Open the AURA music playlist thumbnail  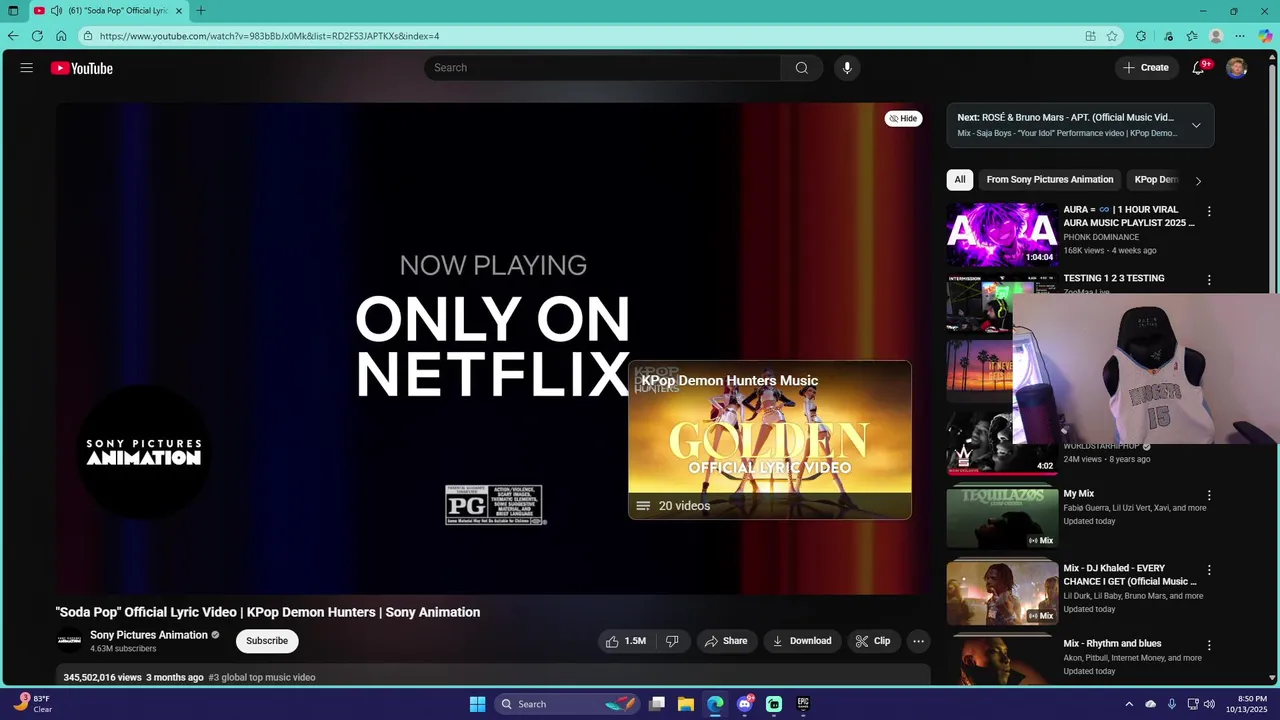point(1002,235)
